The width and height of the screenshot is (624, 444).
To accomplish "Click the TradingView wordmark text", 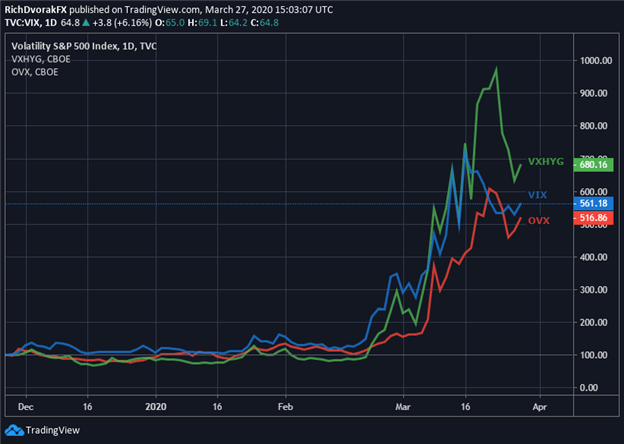I will (53, 430).
